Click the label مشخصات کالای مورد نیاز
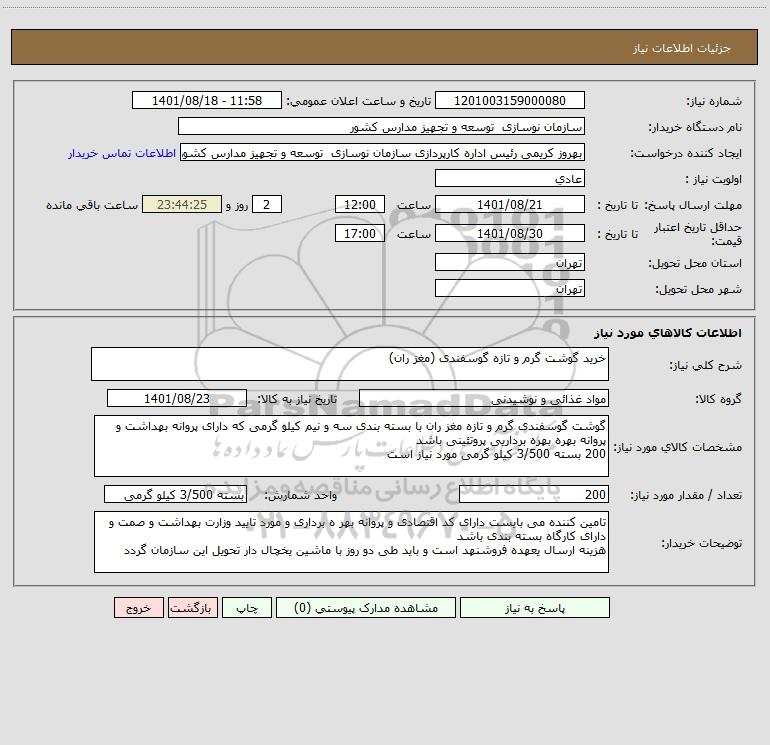Screen dimensions: 770x745 point(678,447)
